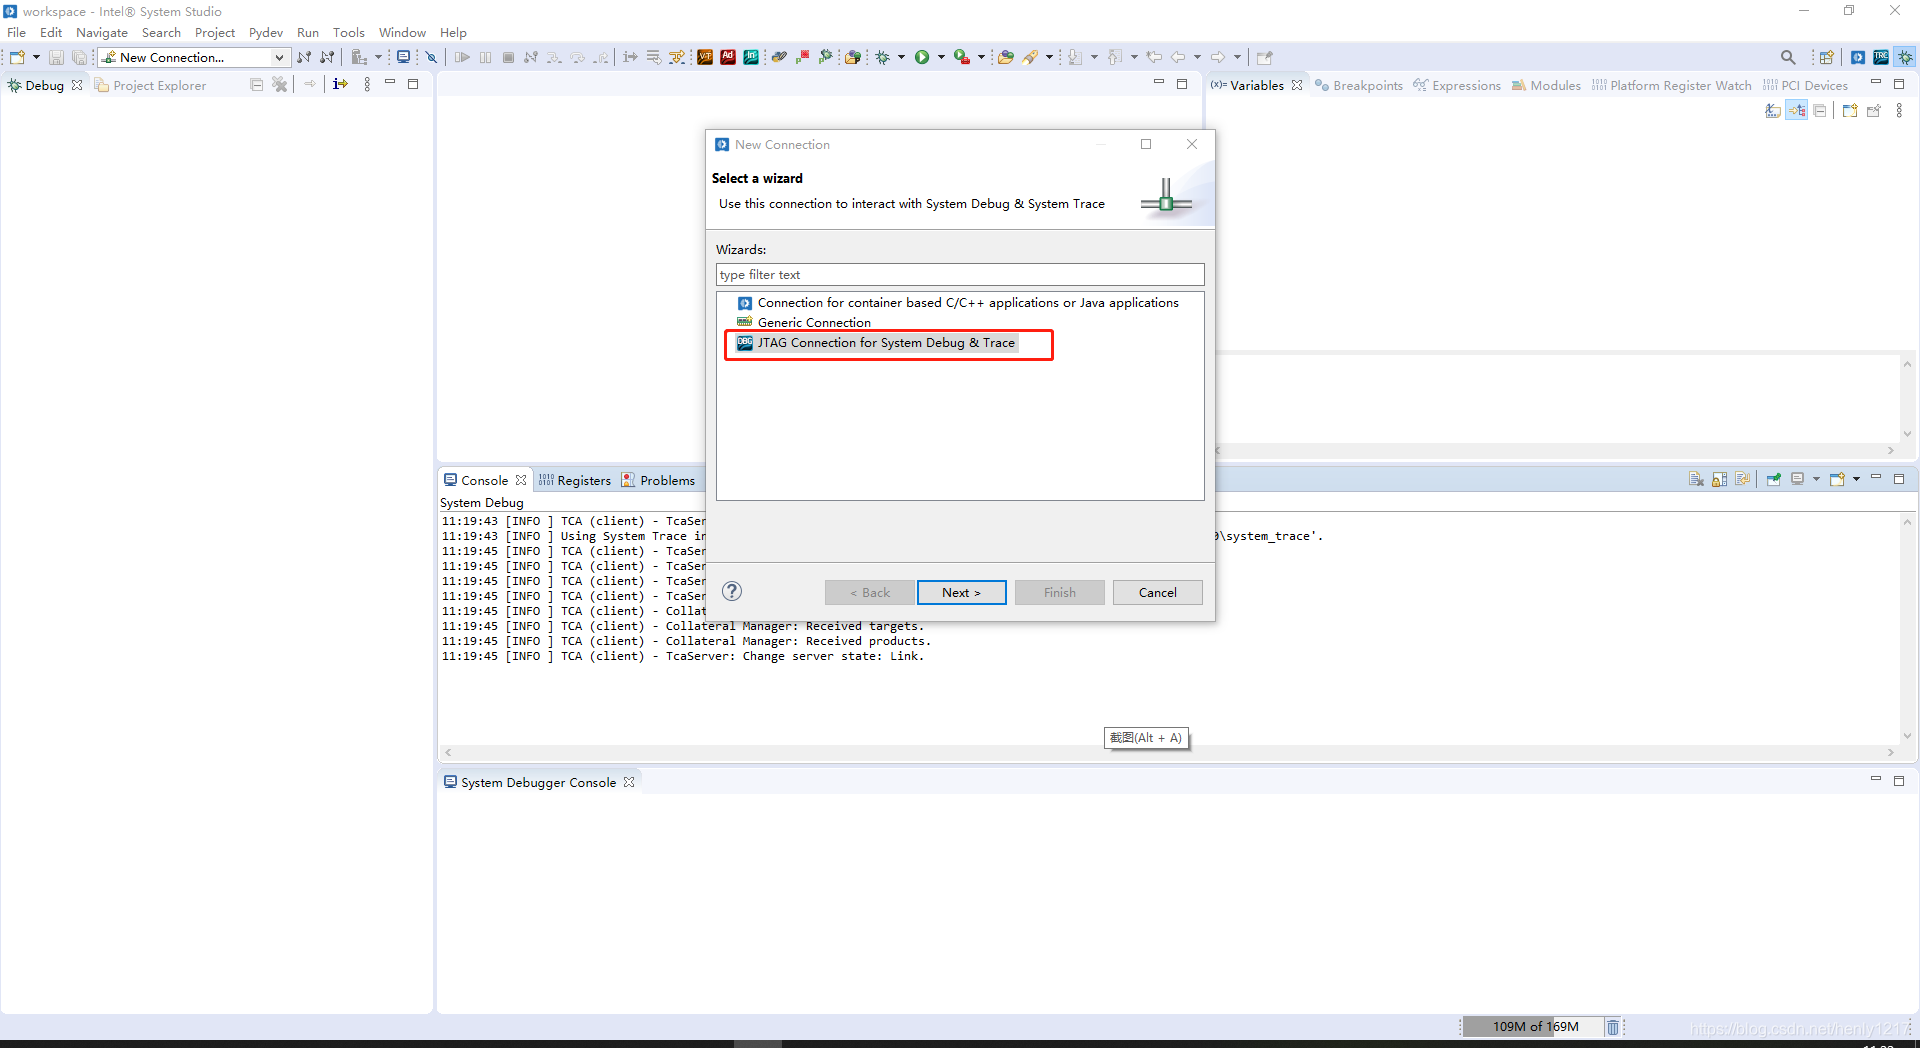Click the Terminate stop toolbar icon

(508, 57)
